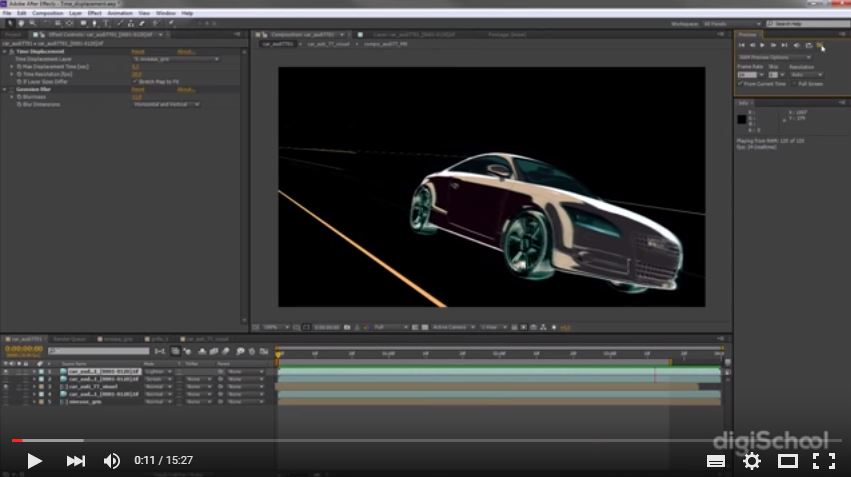Toggle Stretch Map to Fit checkbox
The height and width of the screenshot is (477, 851).
pyautogui.click(x=135, y=82)
